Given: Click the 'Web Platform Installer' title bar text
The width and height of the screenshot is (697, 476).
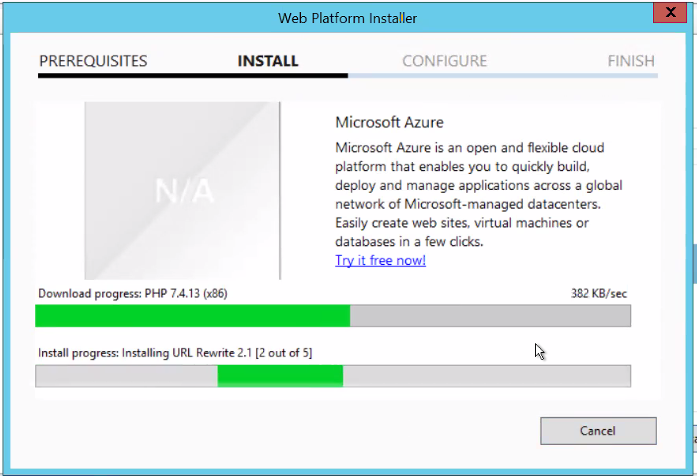Looking at the screenshot, I should [348, 18].
